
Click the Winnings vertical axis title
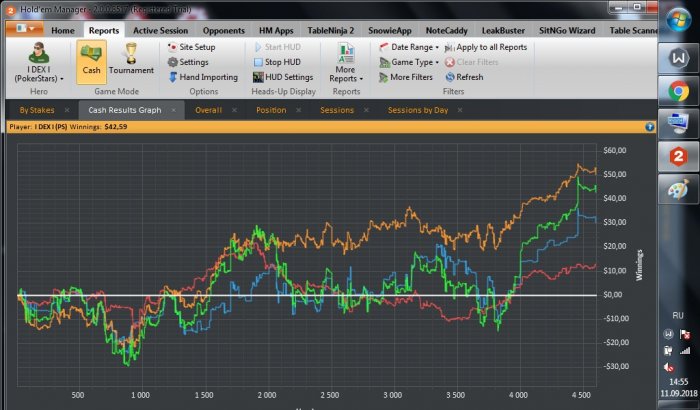(x=639, y=265)
